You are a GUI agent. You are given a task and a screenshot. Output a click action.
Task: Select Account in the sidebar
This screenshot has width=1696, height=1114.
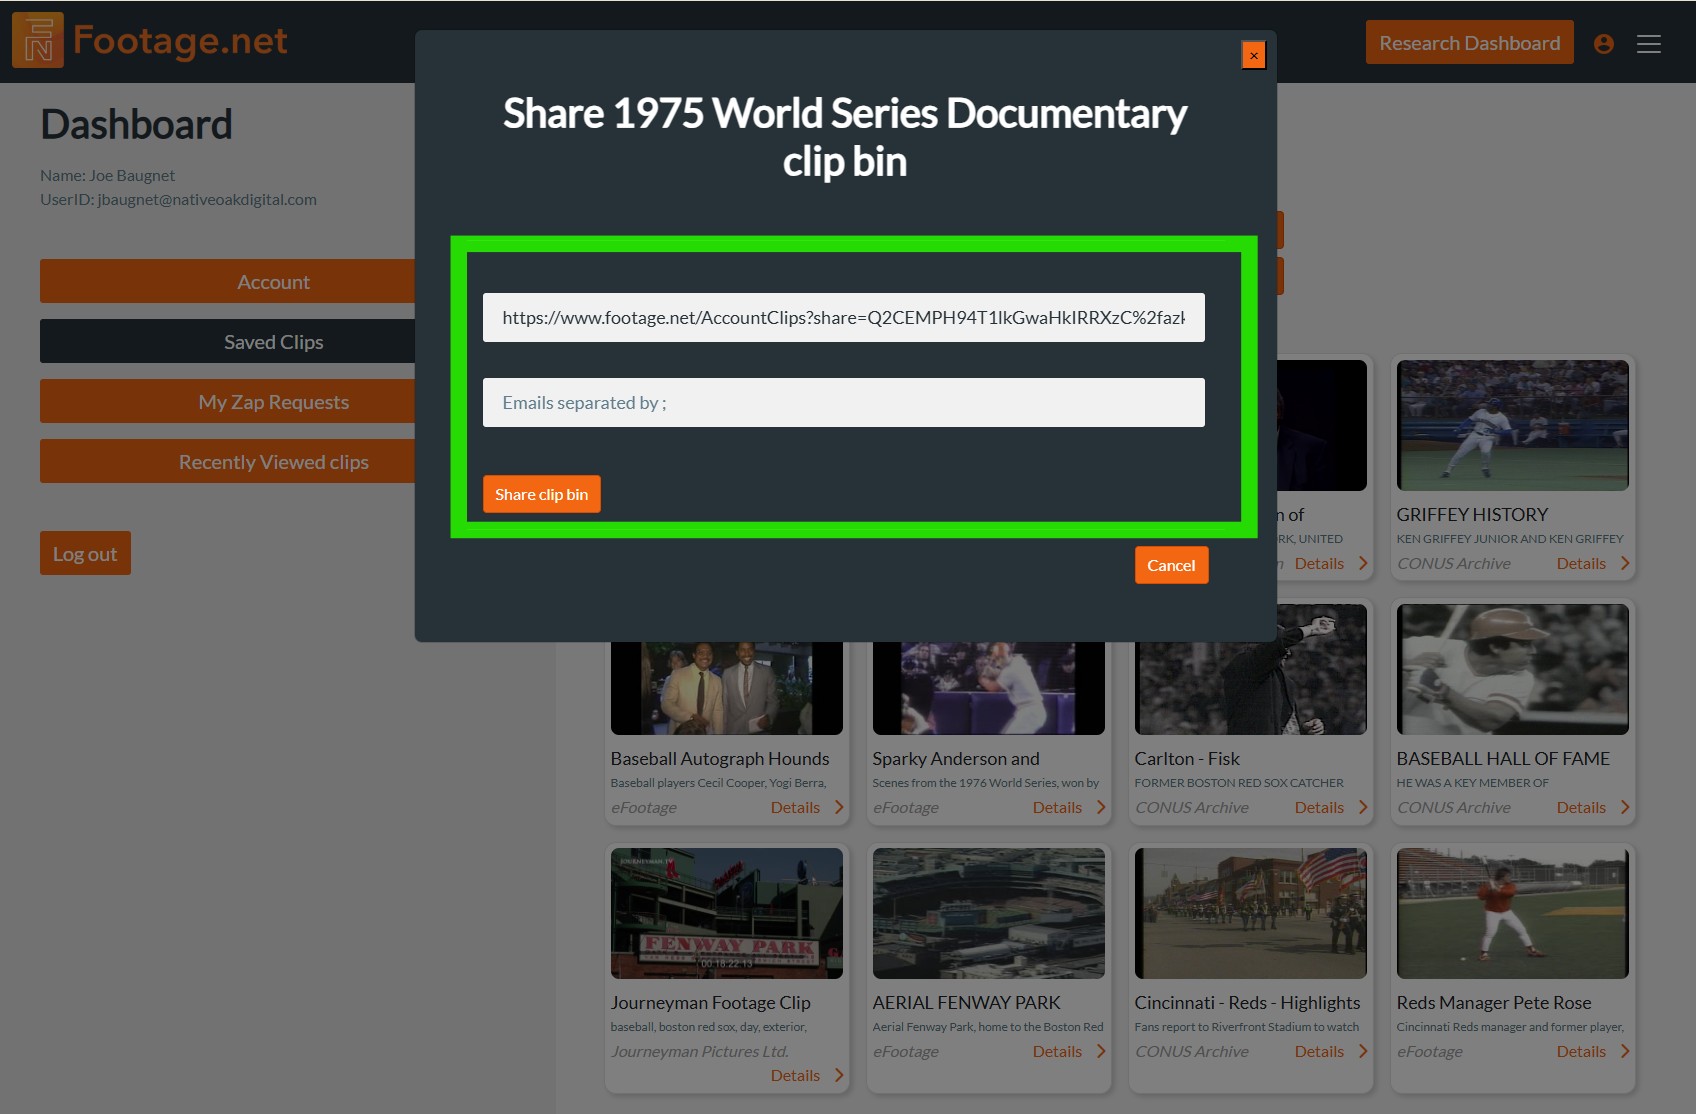tap(228, 282)
